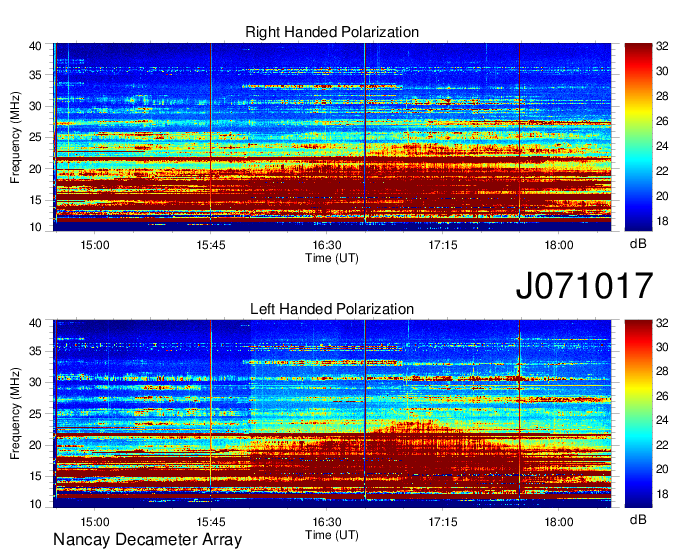Click 15 MHz frequency tick on Right Handed plot

click(35, 200)
